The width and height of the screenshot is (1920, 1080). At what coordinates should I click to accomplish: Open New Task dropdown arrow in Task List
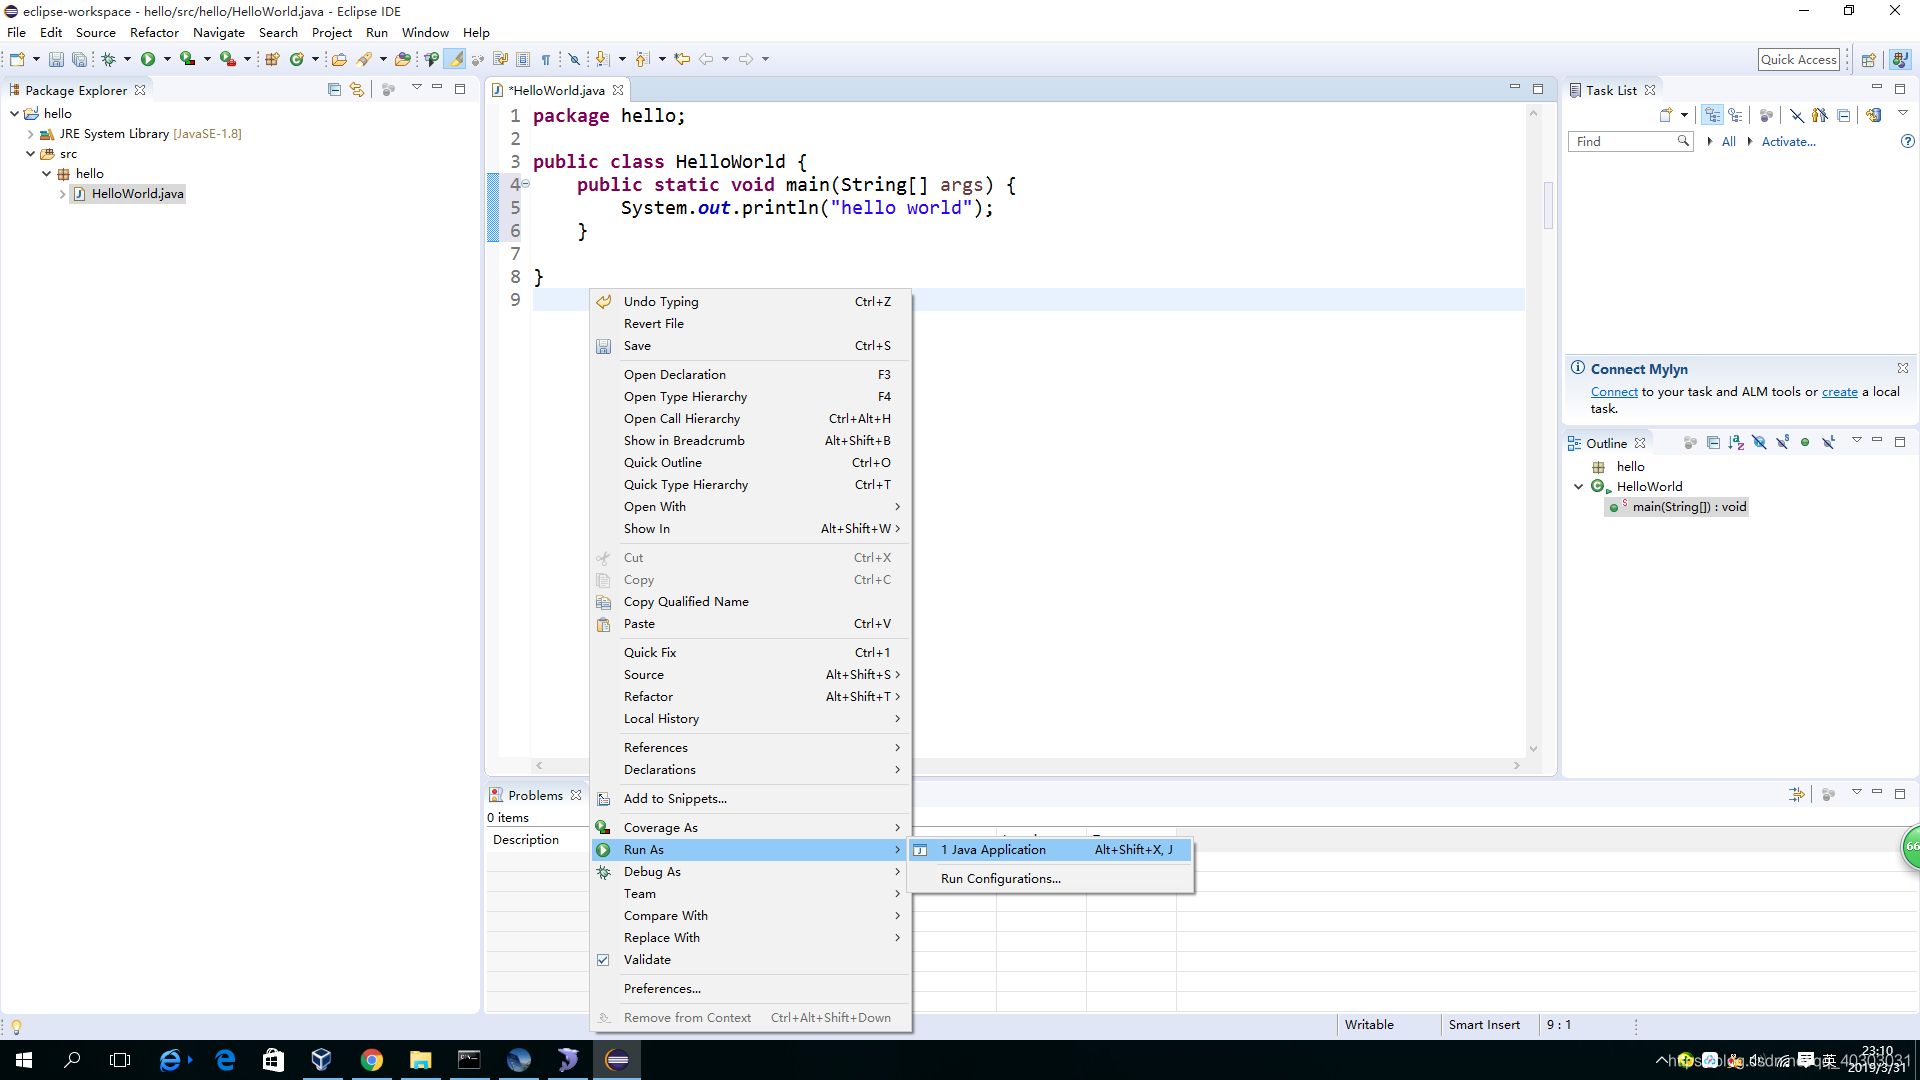coord(1684,115)
